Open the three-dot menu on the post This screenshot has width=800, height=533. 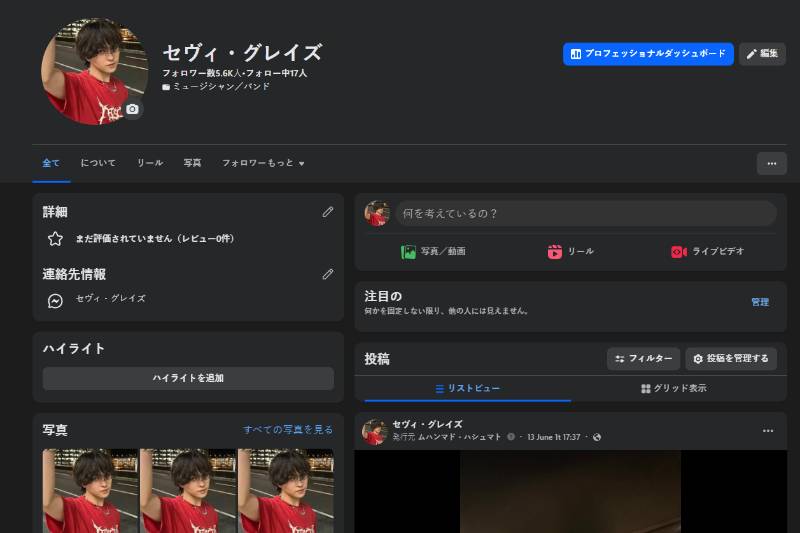coord(768,431)
